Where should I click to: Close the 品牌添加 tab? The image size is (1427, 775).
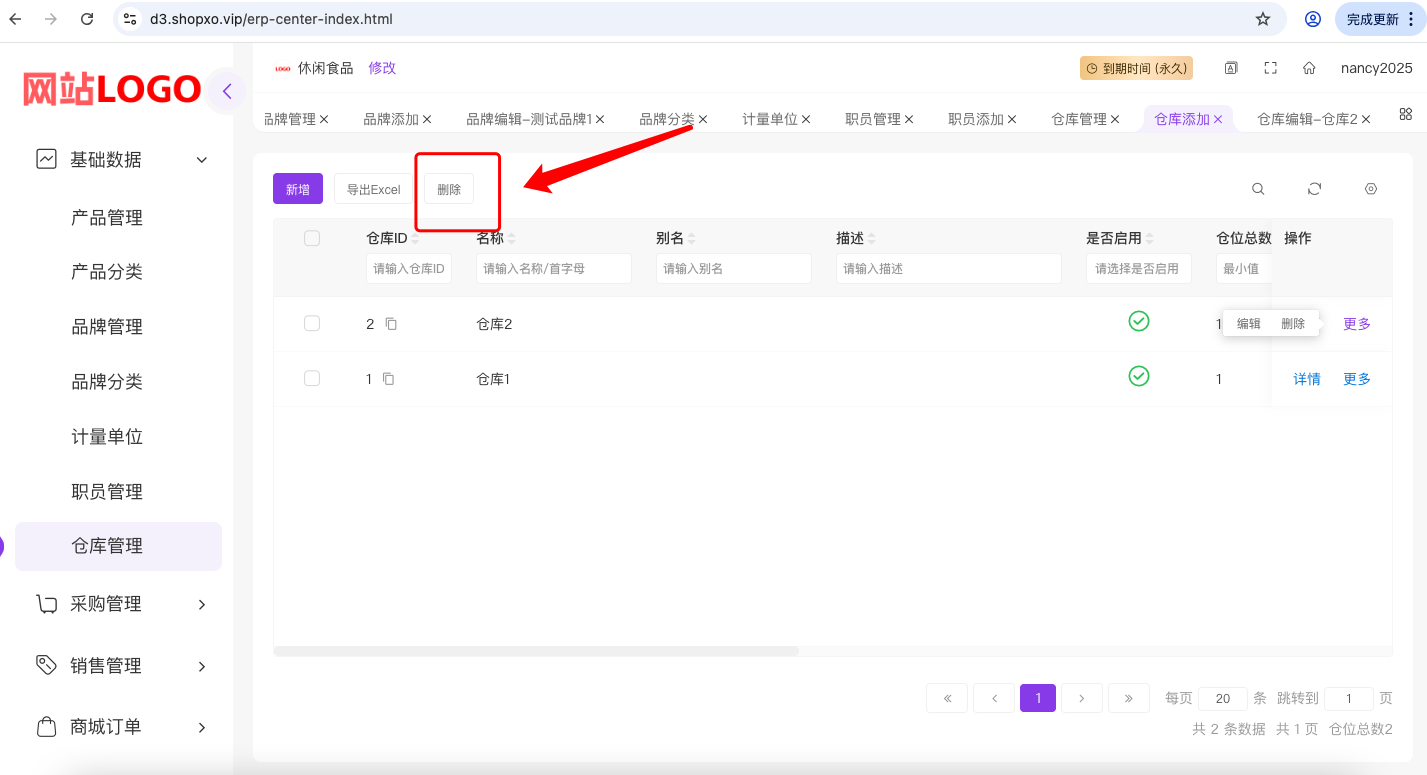point(427,119)
